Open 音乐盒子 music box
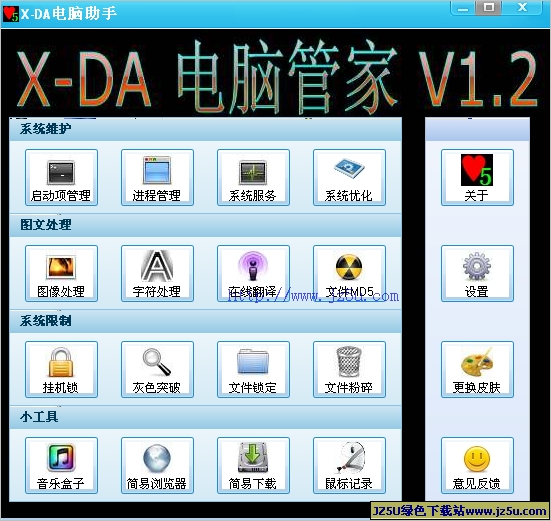Image resolution: width=551 pixels, height=521 pixels. pos(61,465)
